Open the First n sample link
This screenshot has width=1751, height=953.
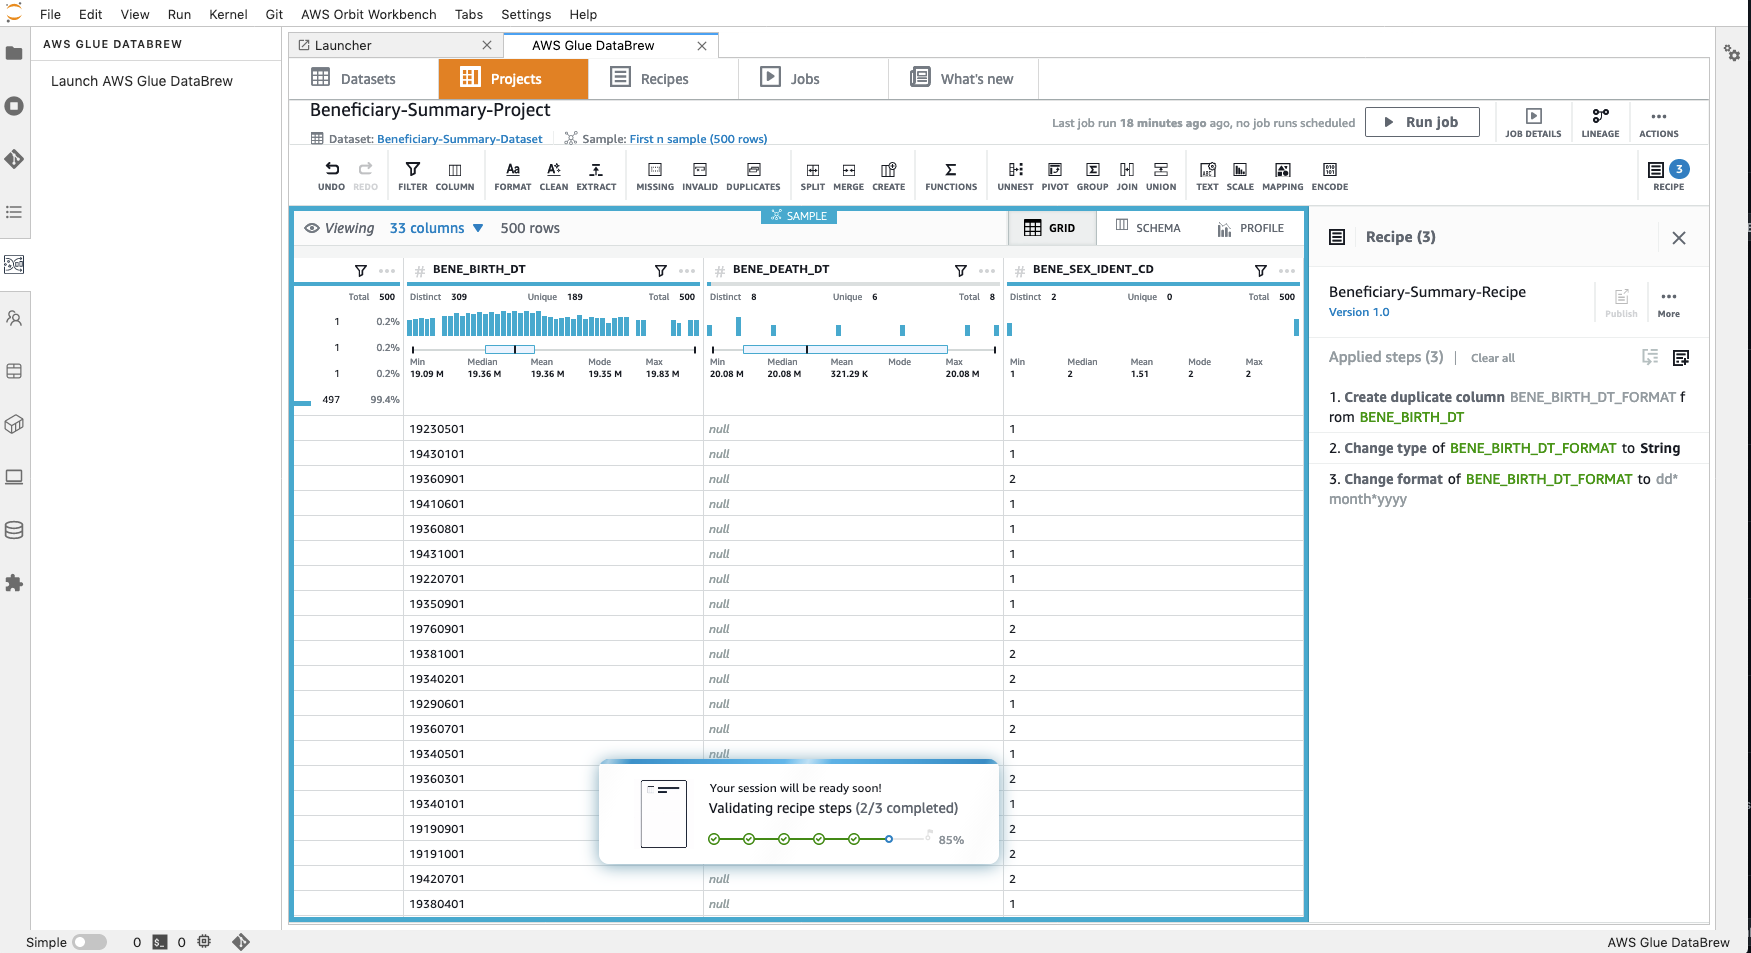pos(698,139)
